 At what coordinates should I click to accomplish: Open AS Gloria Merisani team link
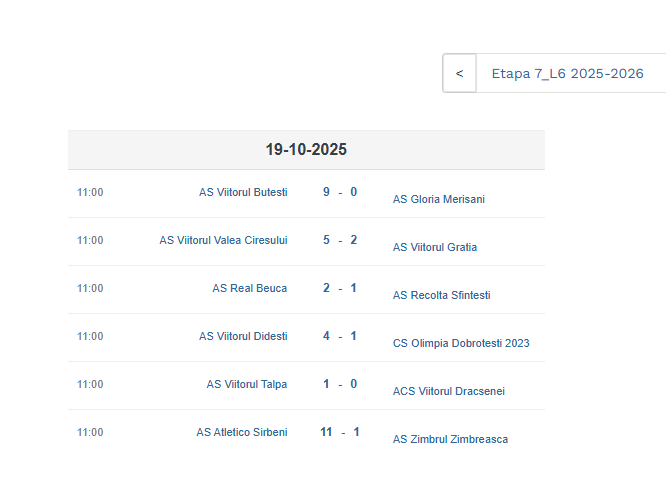[x=439, y=199]
